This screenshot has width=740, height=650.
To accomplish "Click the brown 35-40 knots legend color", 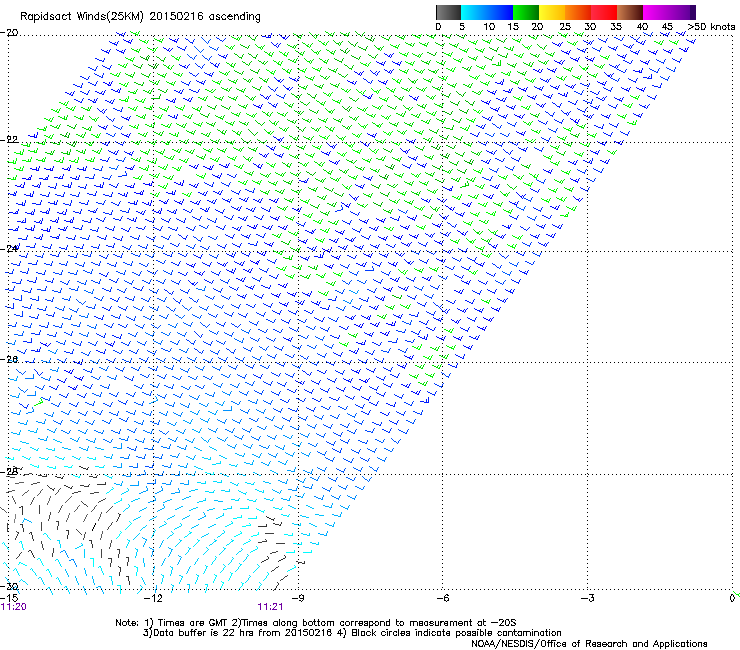I will 630,12.
